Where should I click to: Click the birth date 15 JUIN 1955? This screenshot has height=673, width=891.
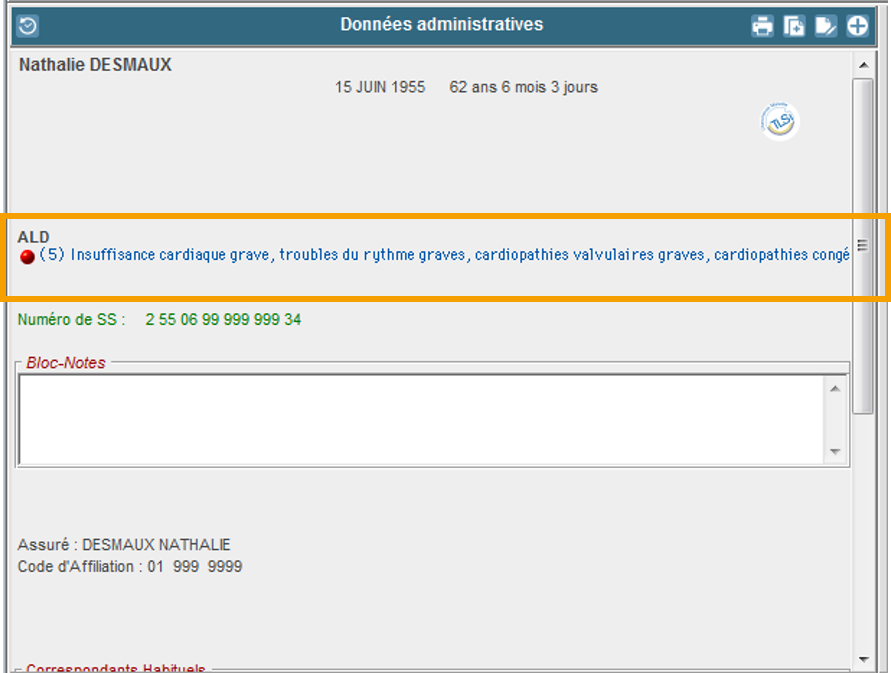pos(379,87)
